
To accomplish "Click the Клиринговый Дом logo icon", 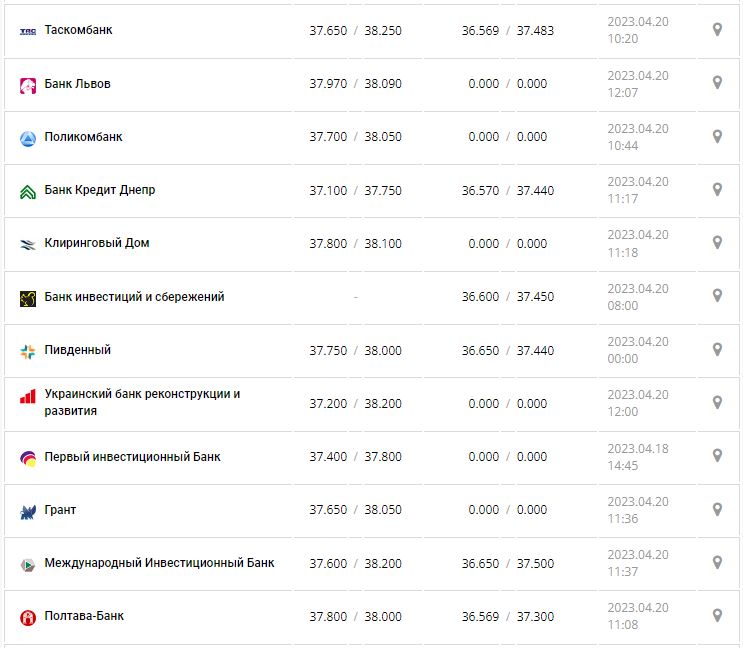I will click(28, 244).
